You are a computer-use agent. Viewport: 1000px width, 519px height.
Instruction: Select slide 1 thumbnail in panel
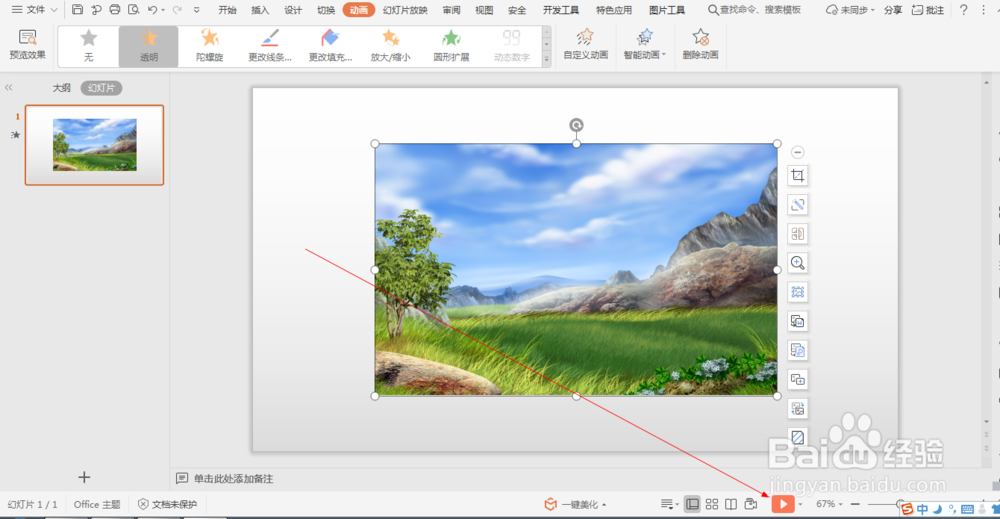94,145
